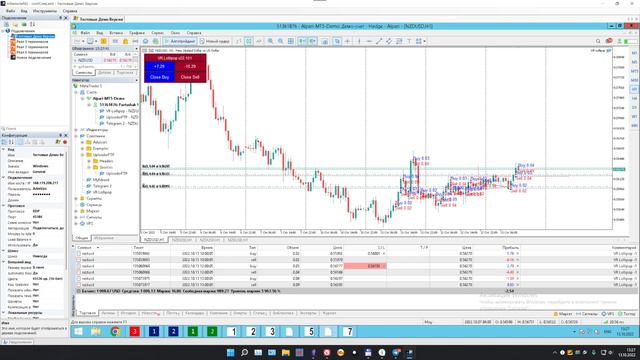
Task: Collapse the Советники node in Navigator
Action: pos(76,136)
